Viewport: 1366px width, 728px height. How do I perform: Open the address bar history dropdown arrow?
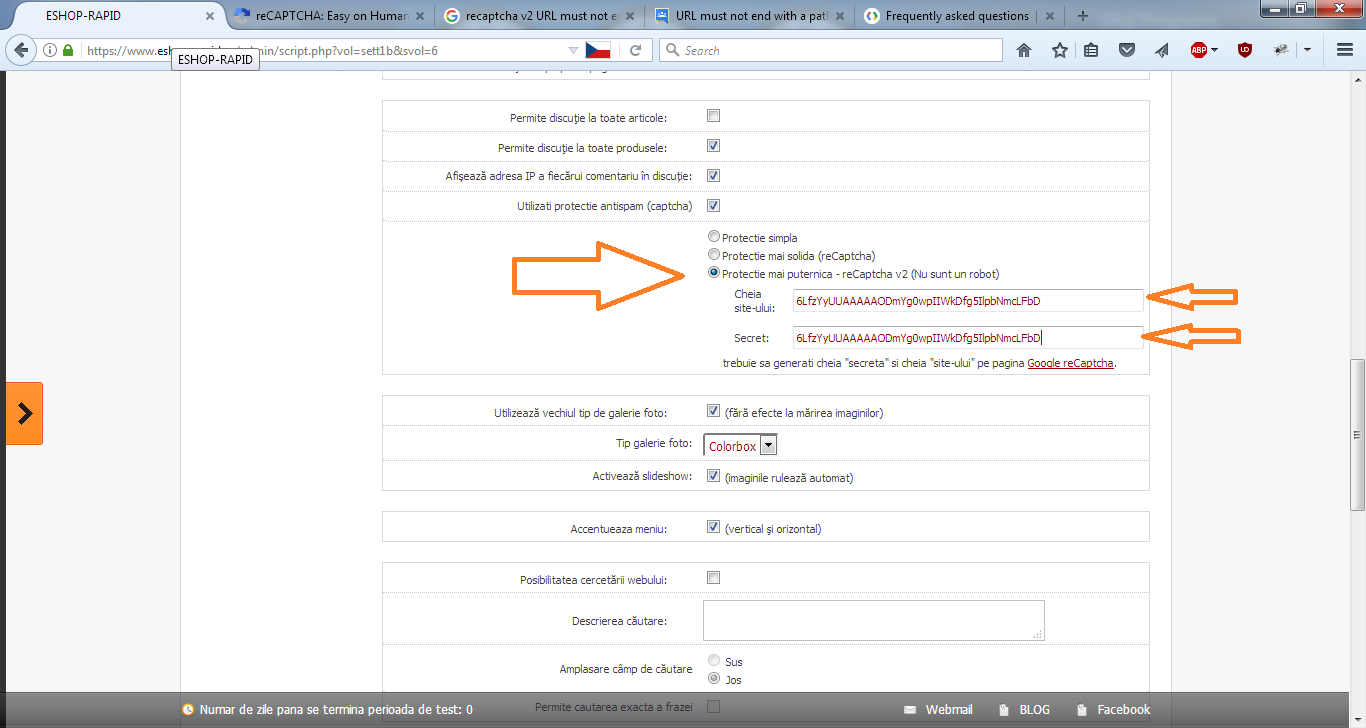point(573,50)
